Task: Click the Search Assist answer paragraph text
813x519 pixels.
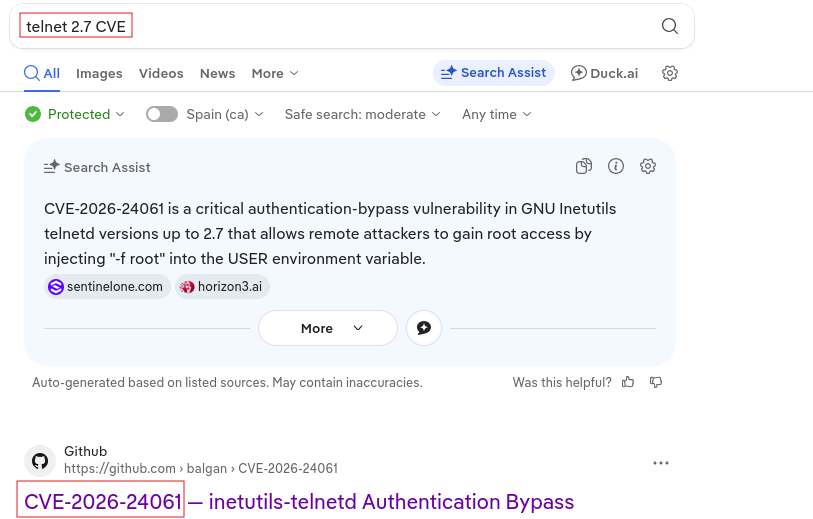Action: coord(330,234)
